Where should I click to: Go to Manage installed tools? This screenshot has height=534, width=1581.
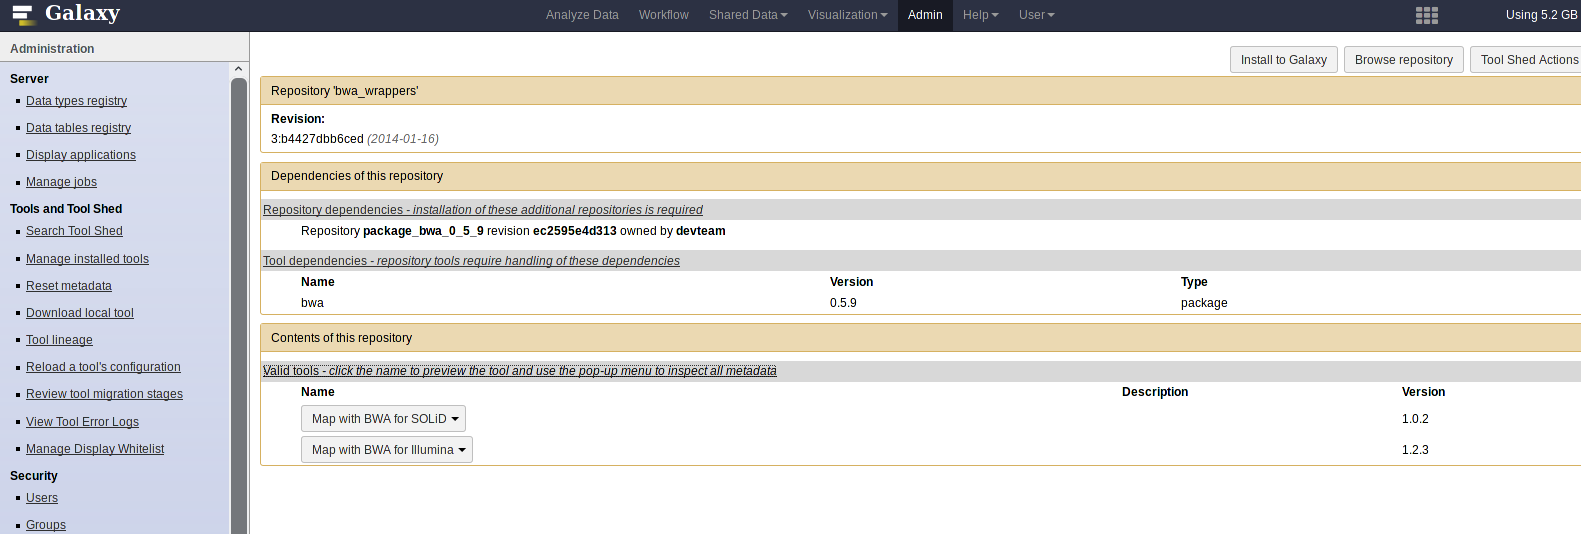tap(87, 259)
